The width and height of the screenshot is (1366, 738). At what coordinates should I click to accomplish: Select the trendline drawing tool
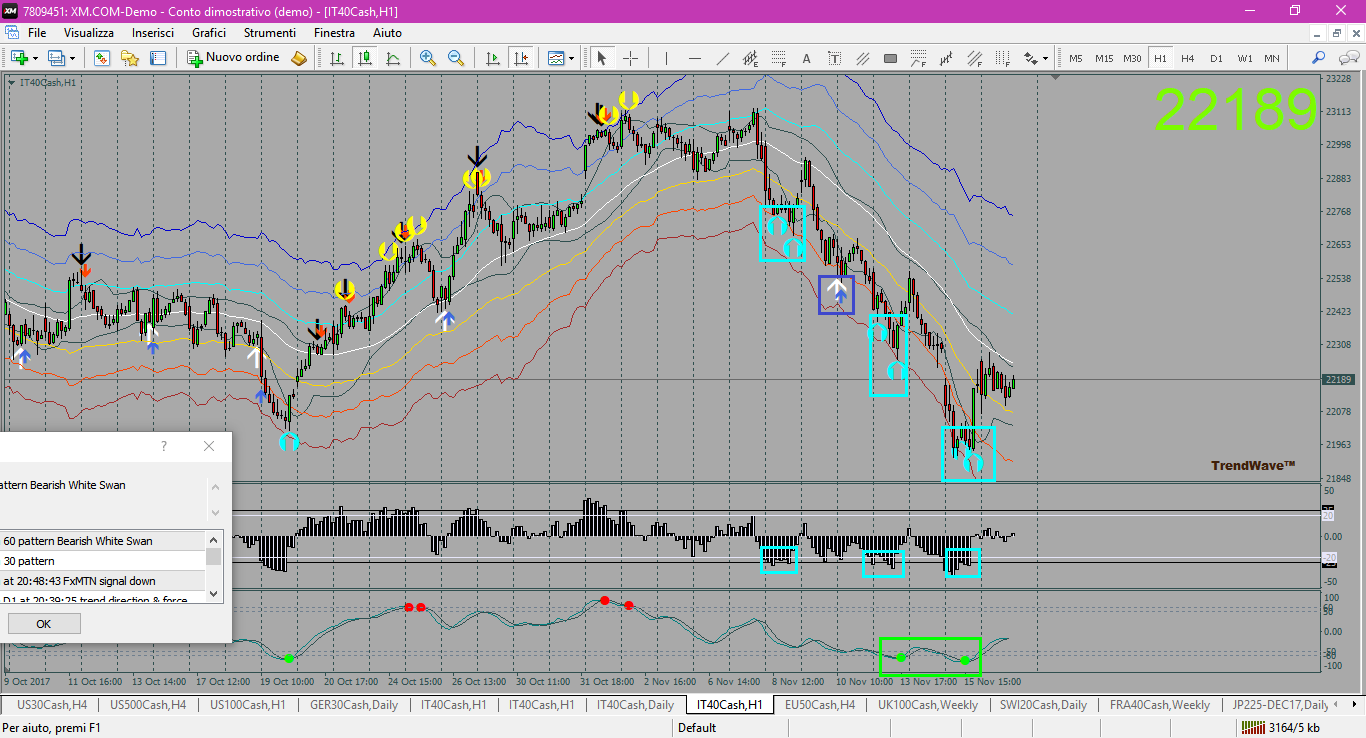pos(722,58)
